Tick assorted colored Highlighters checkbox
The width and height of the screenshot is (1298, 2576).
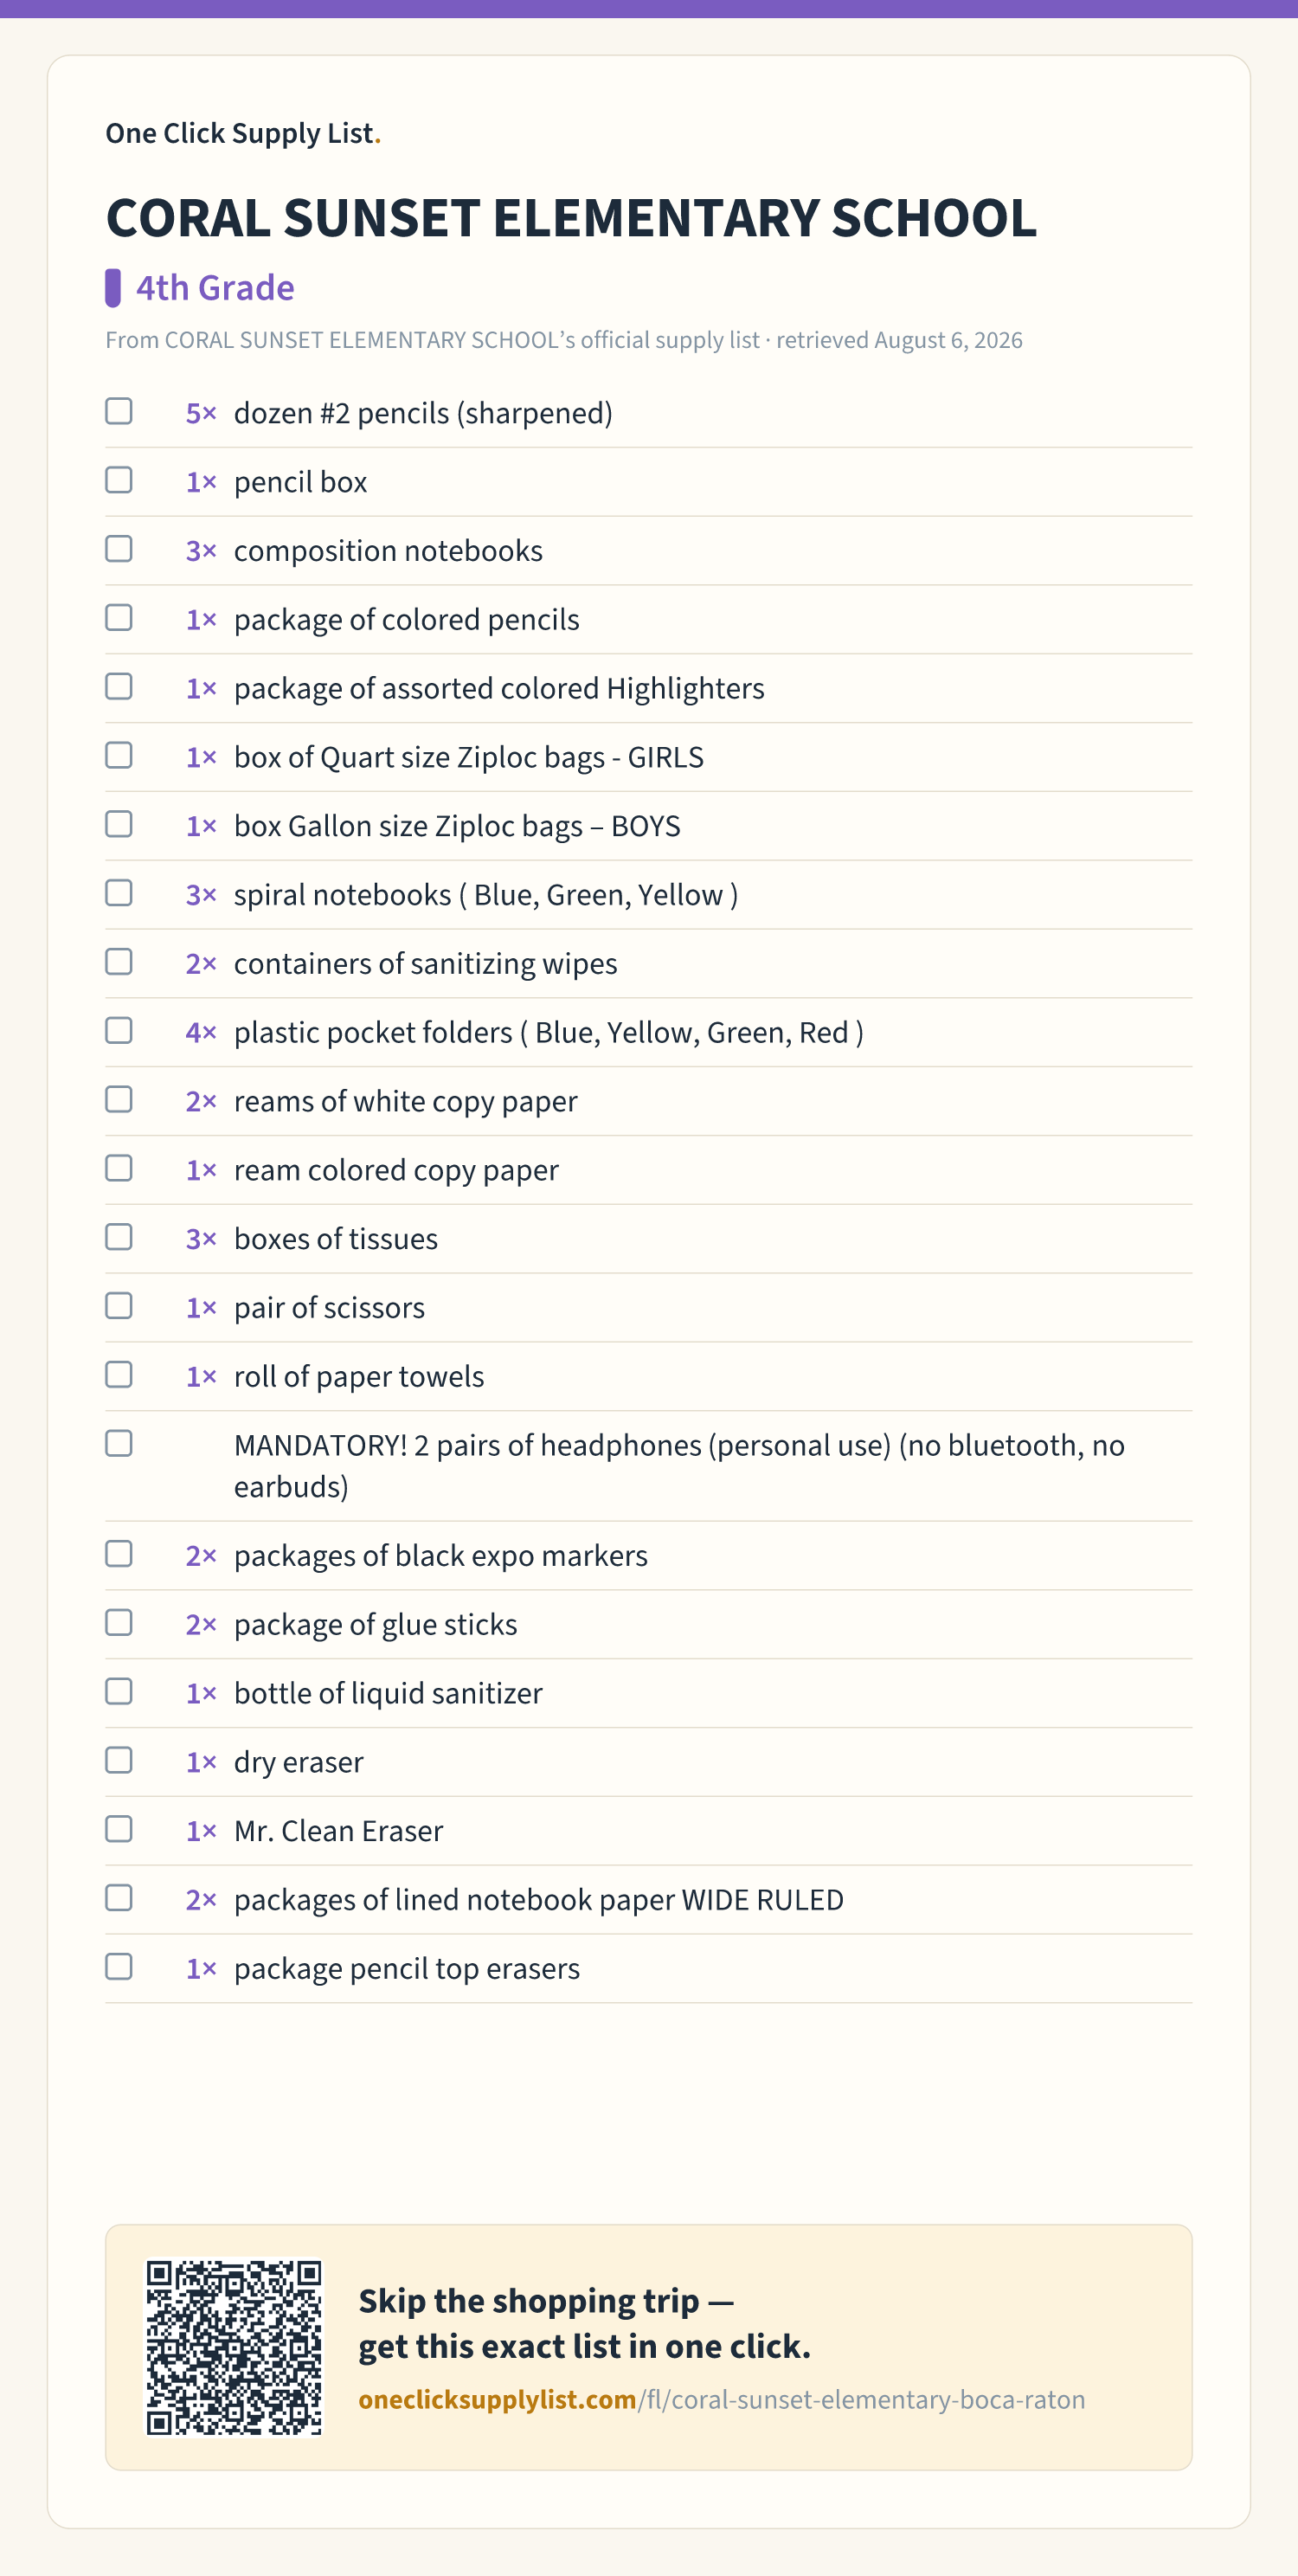tap(119, 686)
